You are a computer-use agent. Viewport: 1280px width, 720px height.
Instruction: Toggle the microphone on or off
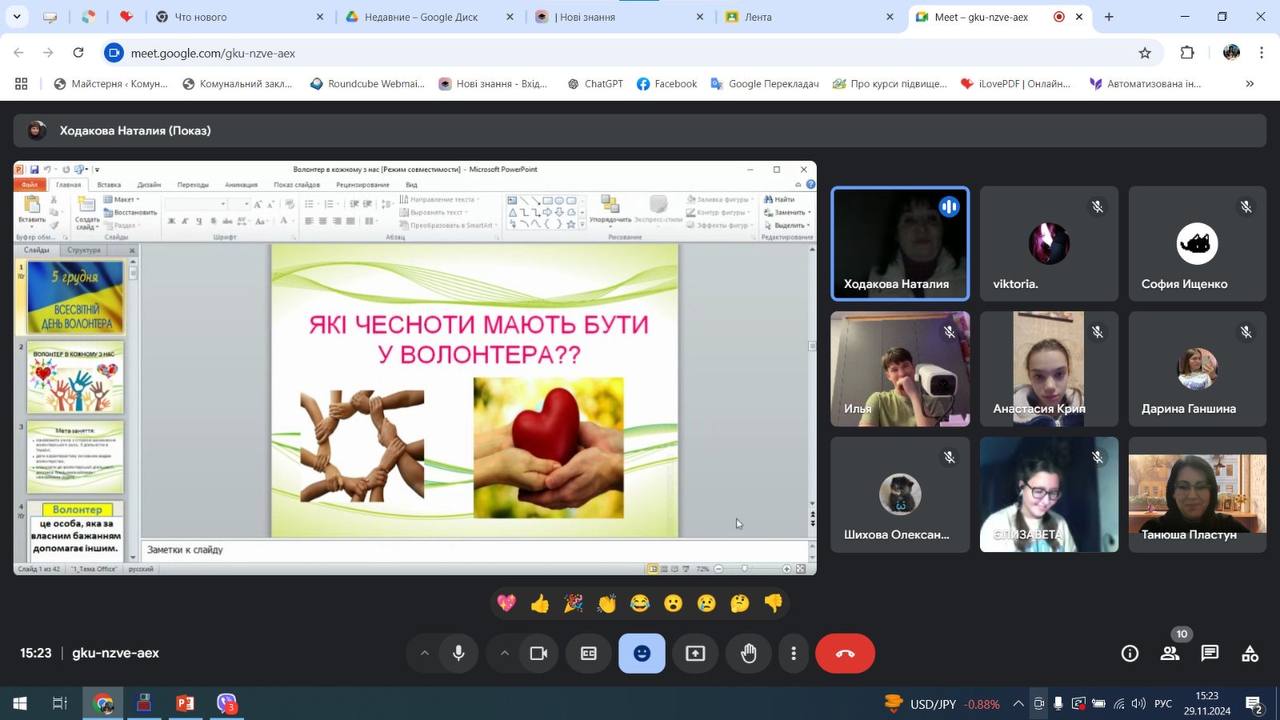pos(458,653)
